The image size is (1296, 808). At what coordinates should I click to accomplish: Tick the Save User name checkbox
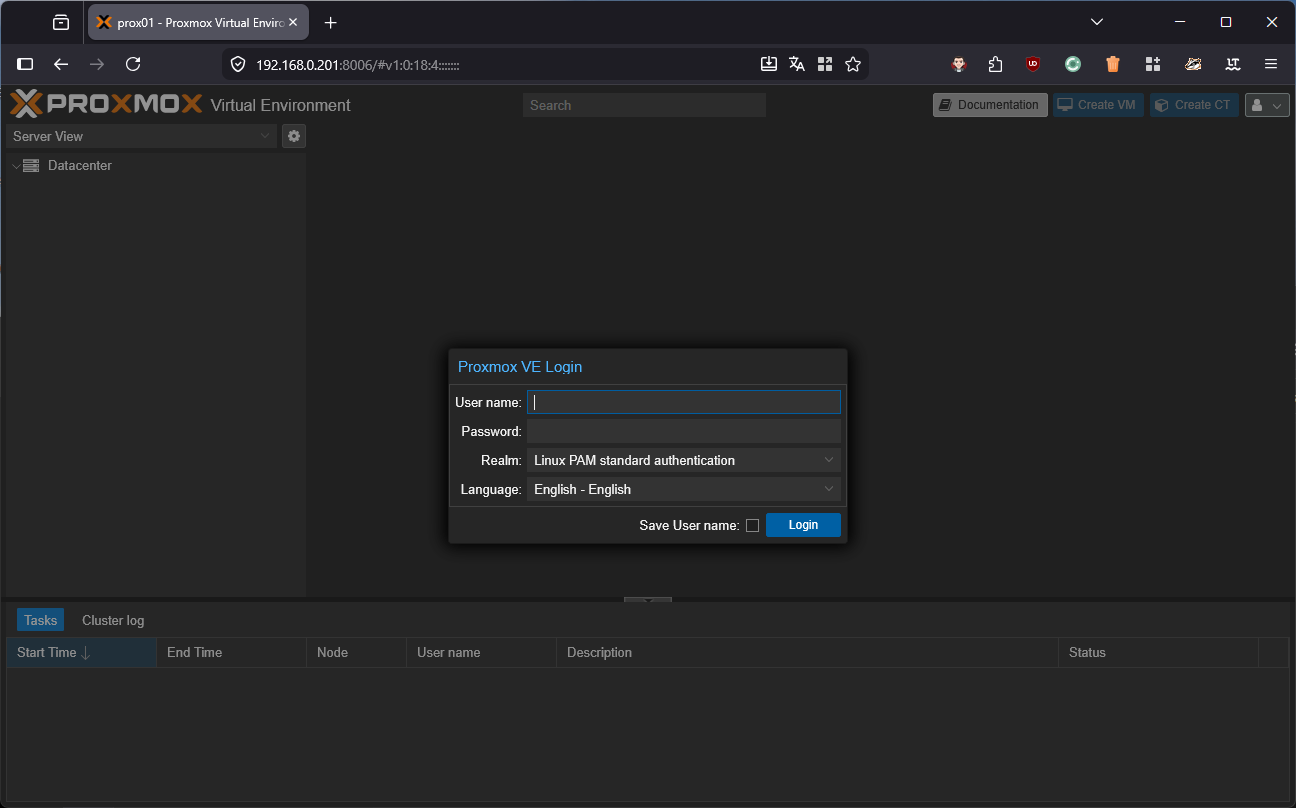752,525
